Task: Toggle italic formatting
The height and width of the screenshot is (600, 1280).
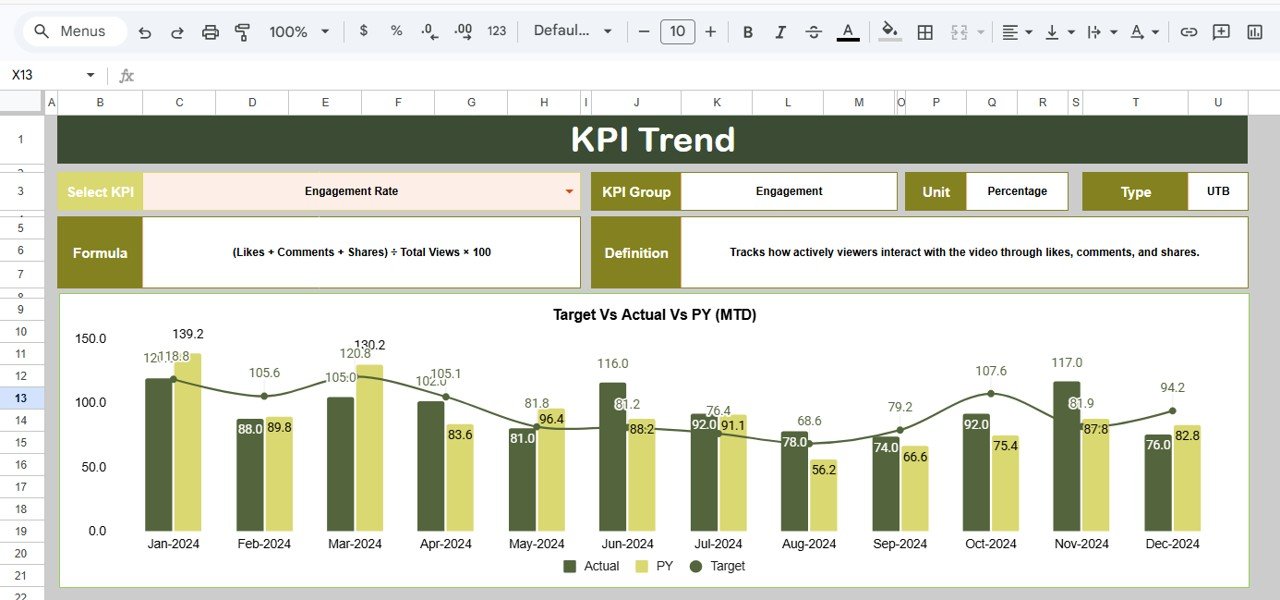Action: pos(780,31)
